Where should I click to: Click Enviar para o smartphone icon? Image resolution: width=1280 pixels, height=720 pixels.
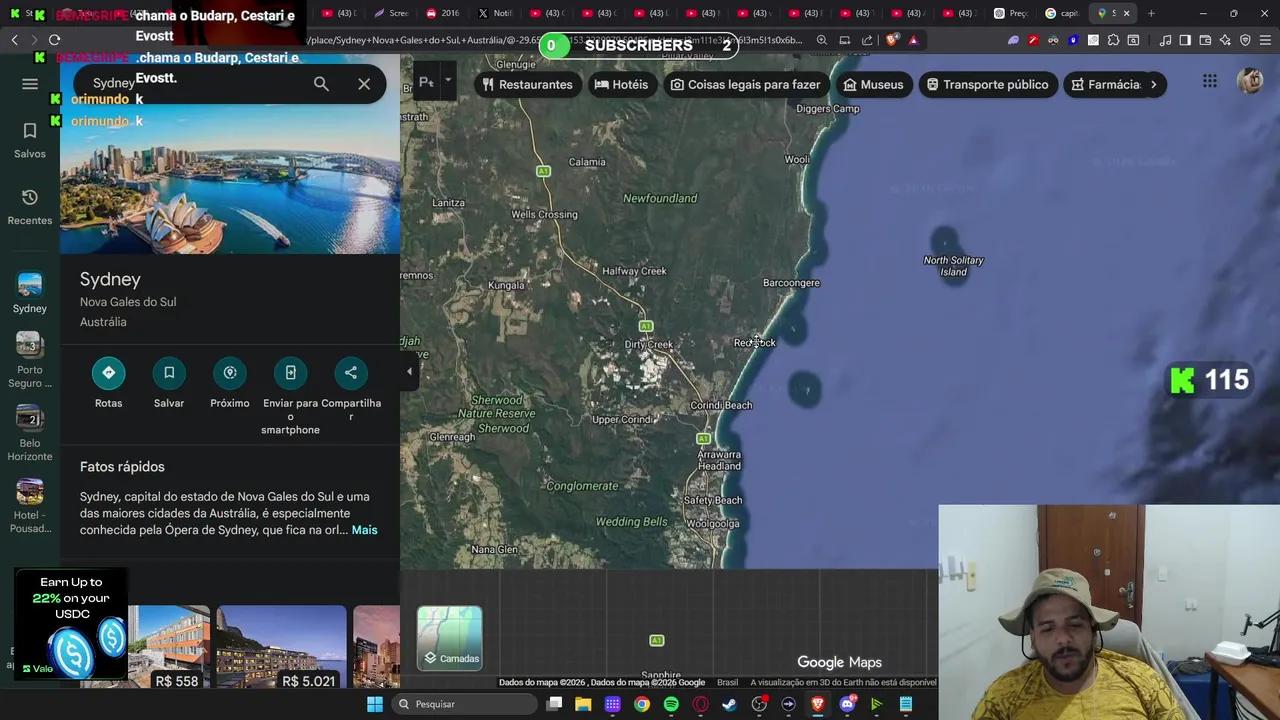point(291,373)
